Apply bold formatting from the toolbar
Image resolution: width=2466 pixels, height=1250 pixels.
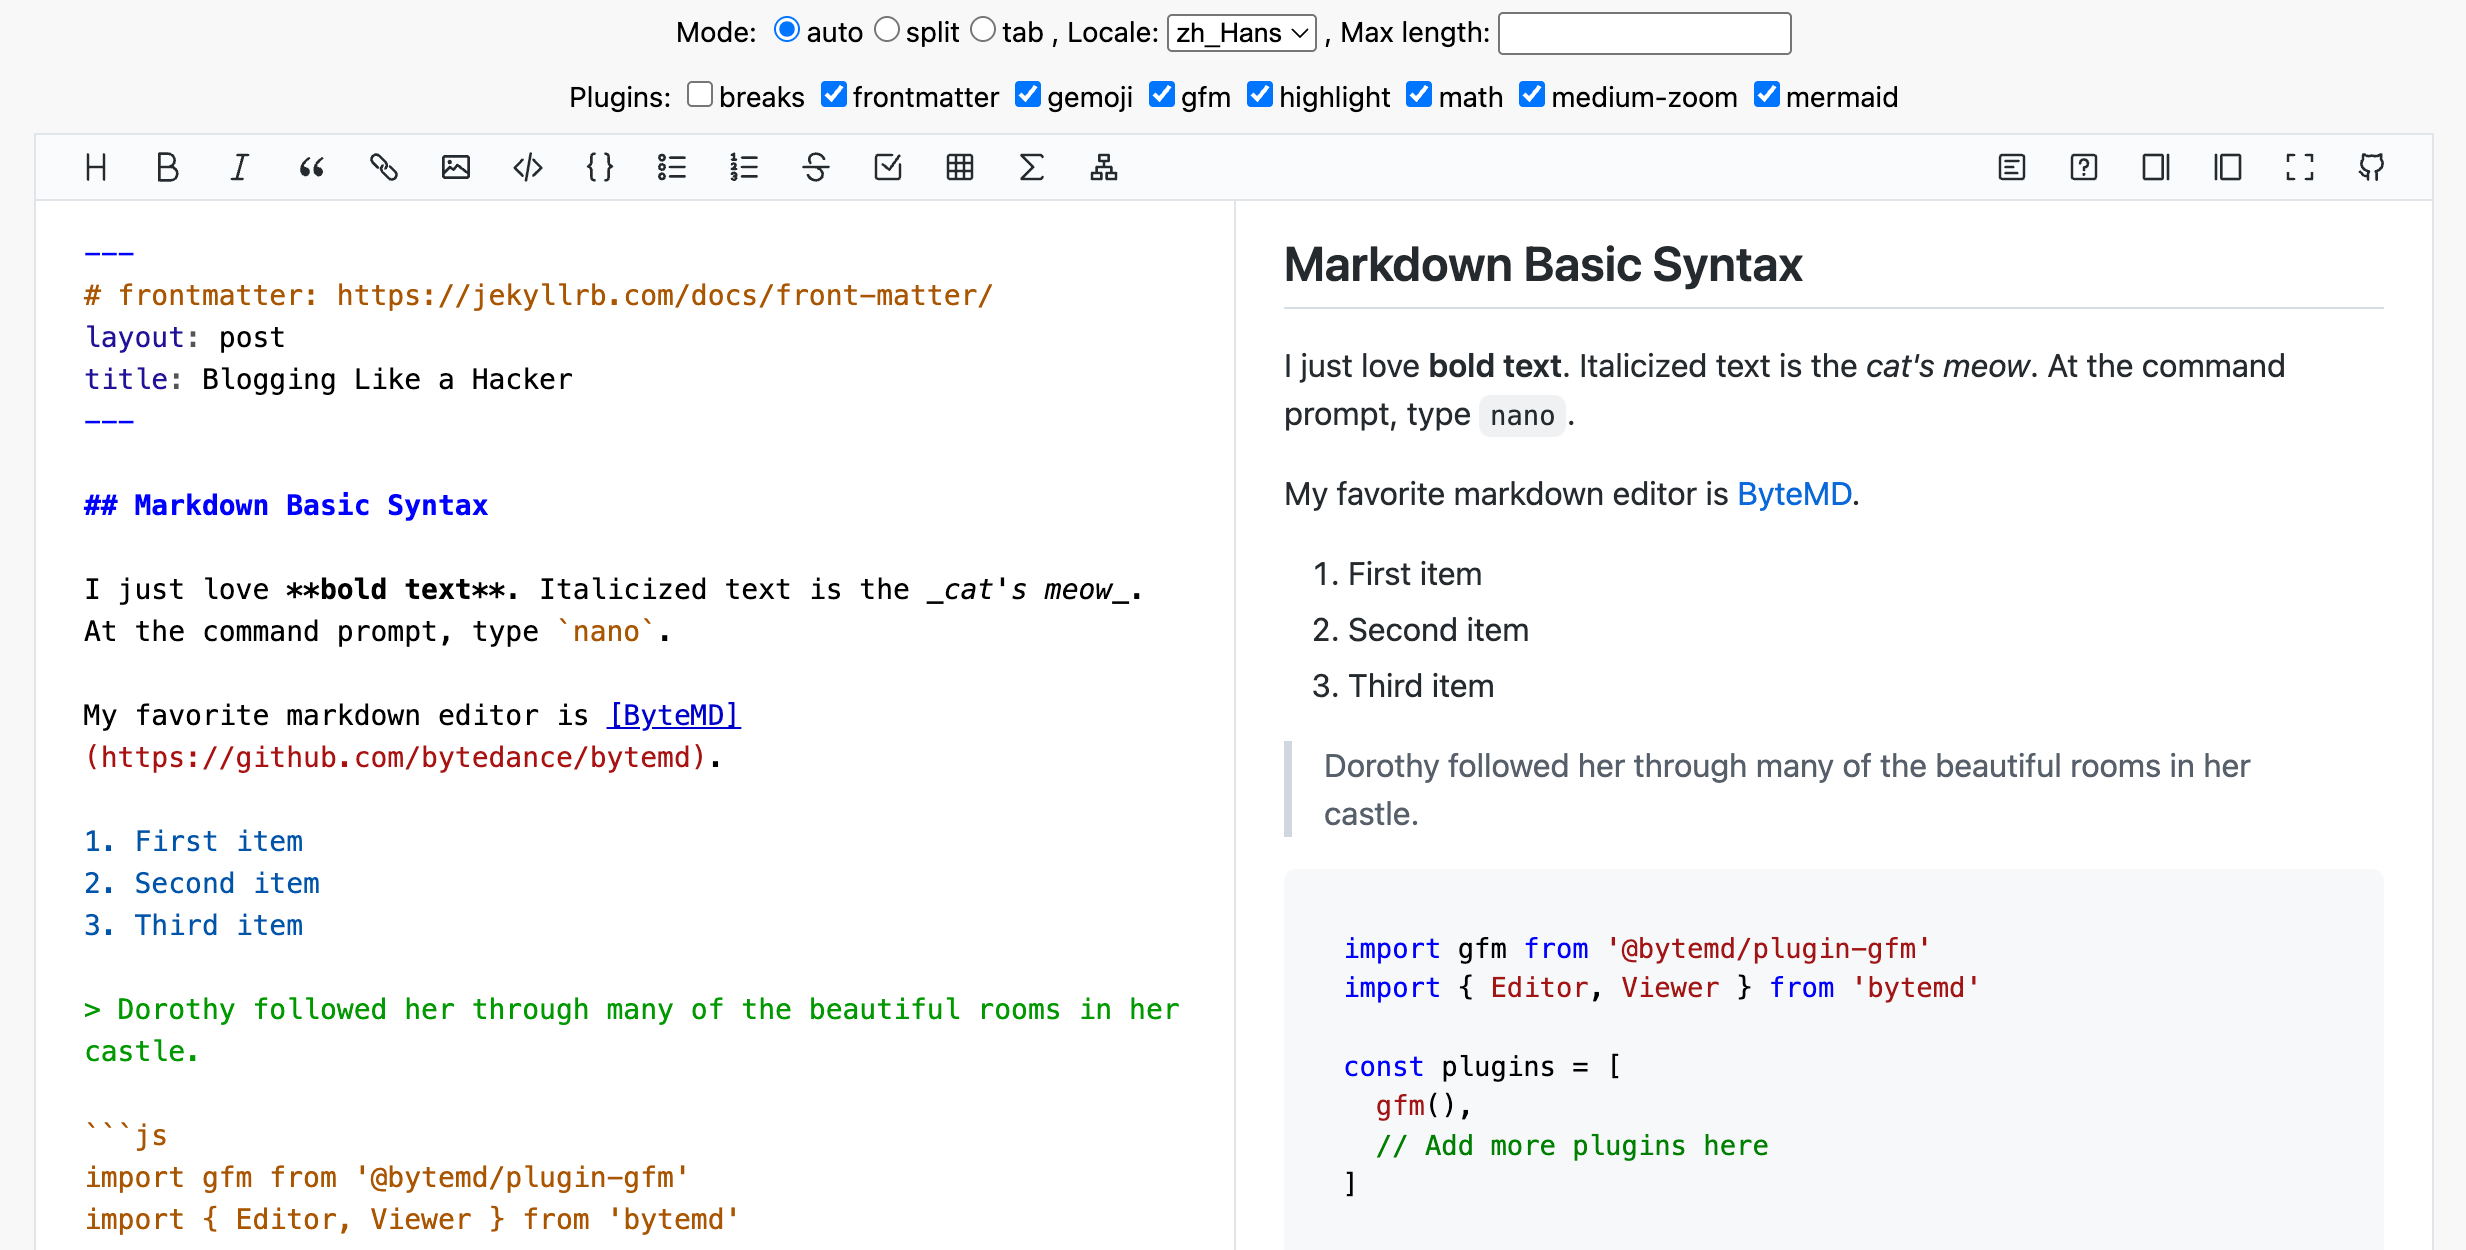(168, 167)
